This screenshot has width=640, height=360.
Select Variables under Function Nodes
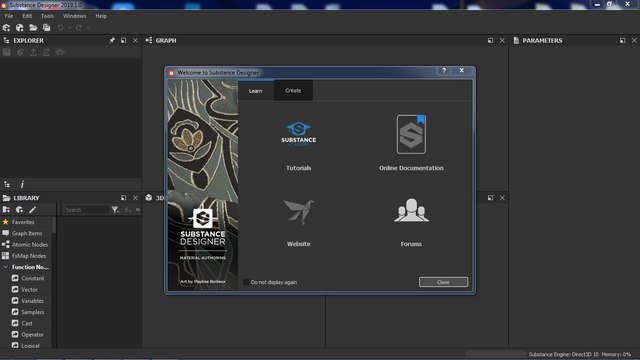click(x=33, y=301)
